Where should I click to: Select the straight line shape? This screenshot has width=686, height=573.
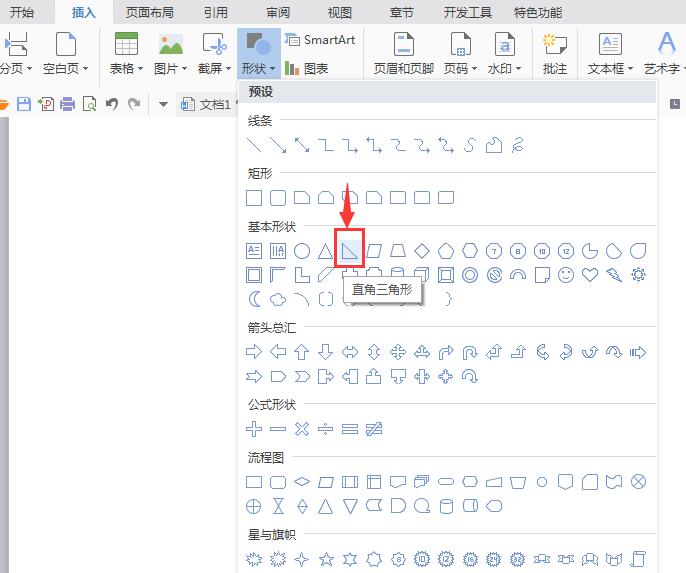click(x=254, y=145)
